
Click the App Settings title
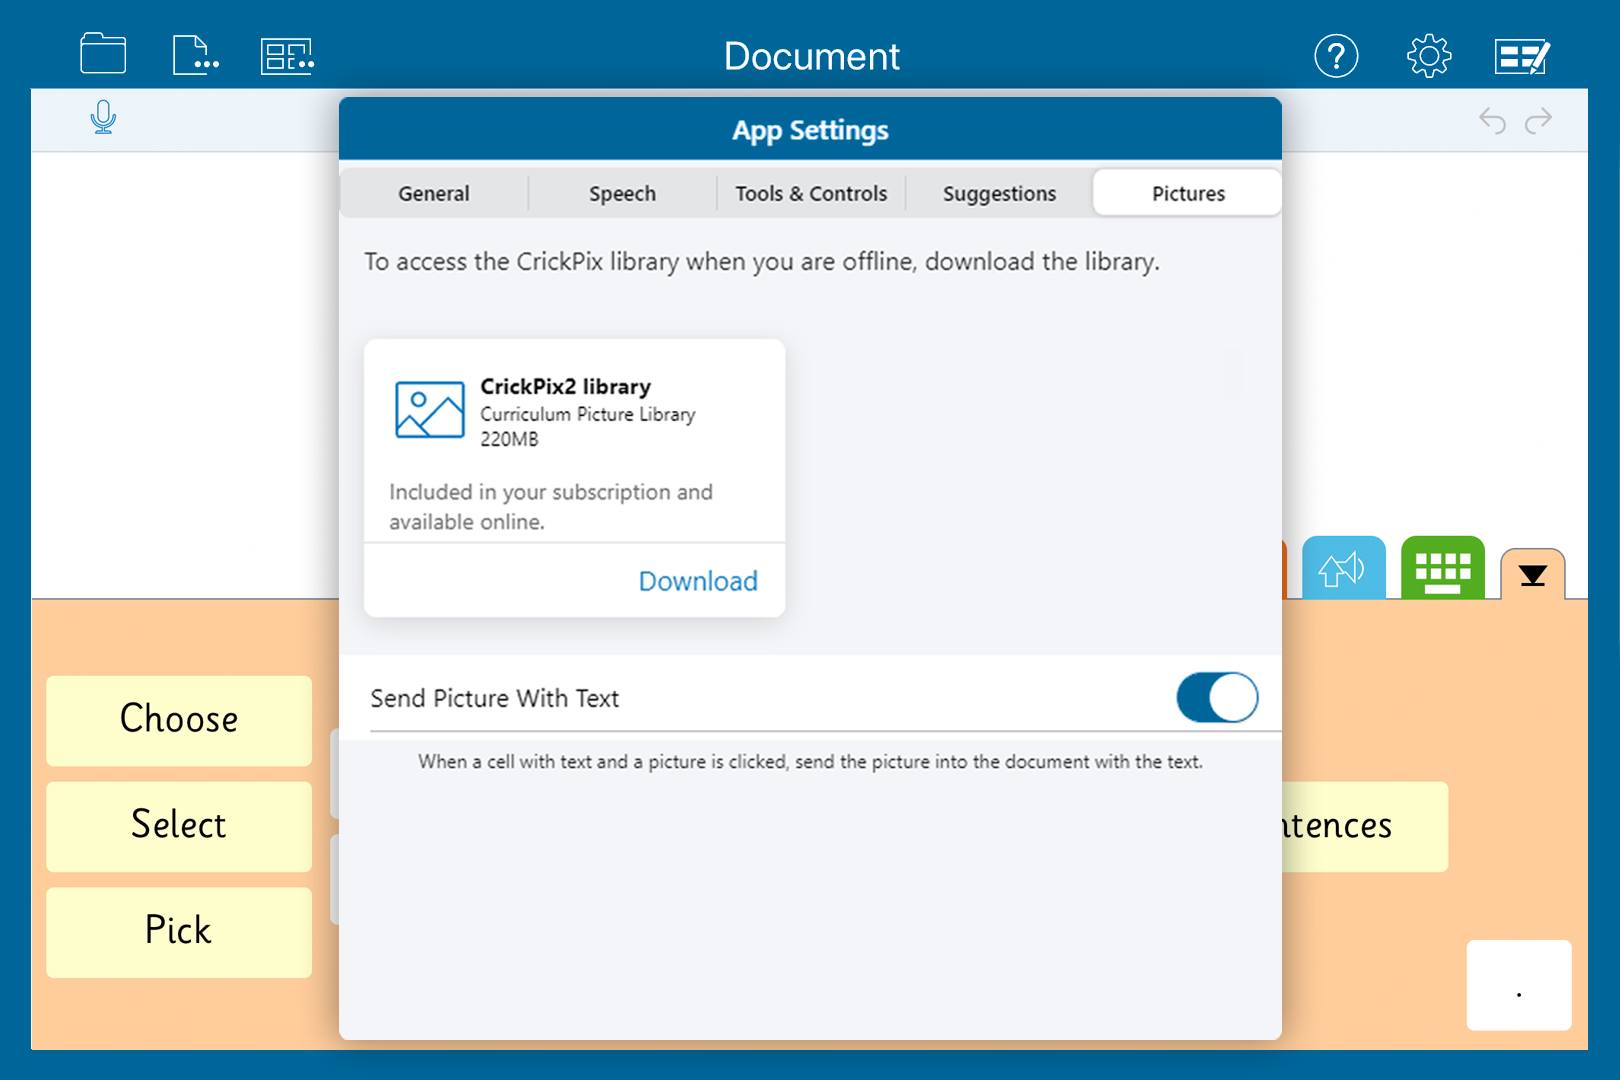point(810,130)
